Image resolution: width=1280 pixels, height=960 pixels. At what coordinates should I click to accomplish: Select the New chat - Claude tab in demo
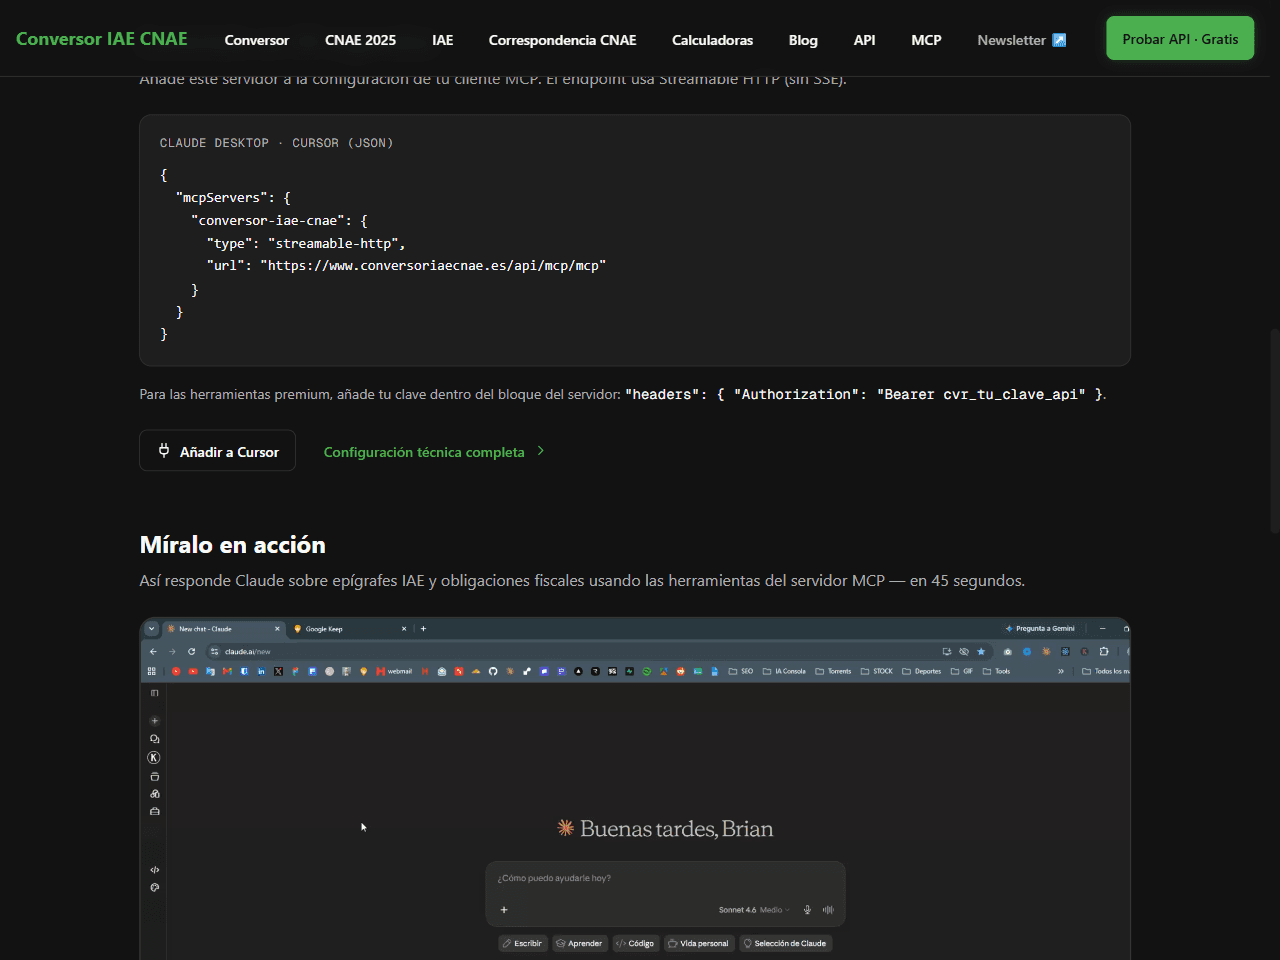tap(222, 629)
